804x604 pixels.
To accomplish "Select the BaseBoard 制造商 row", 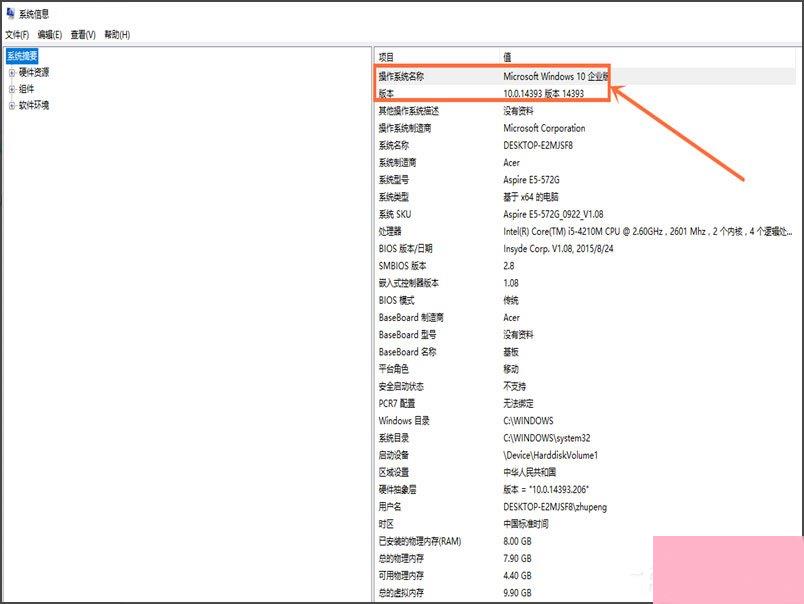I will (x=585, y=317).
